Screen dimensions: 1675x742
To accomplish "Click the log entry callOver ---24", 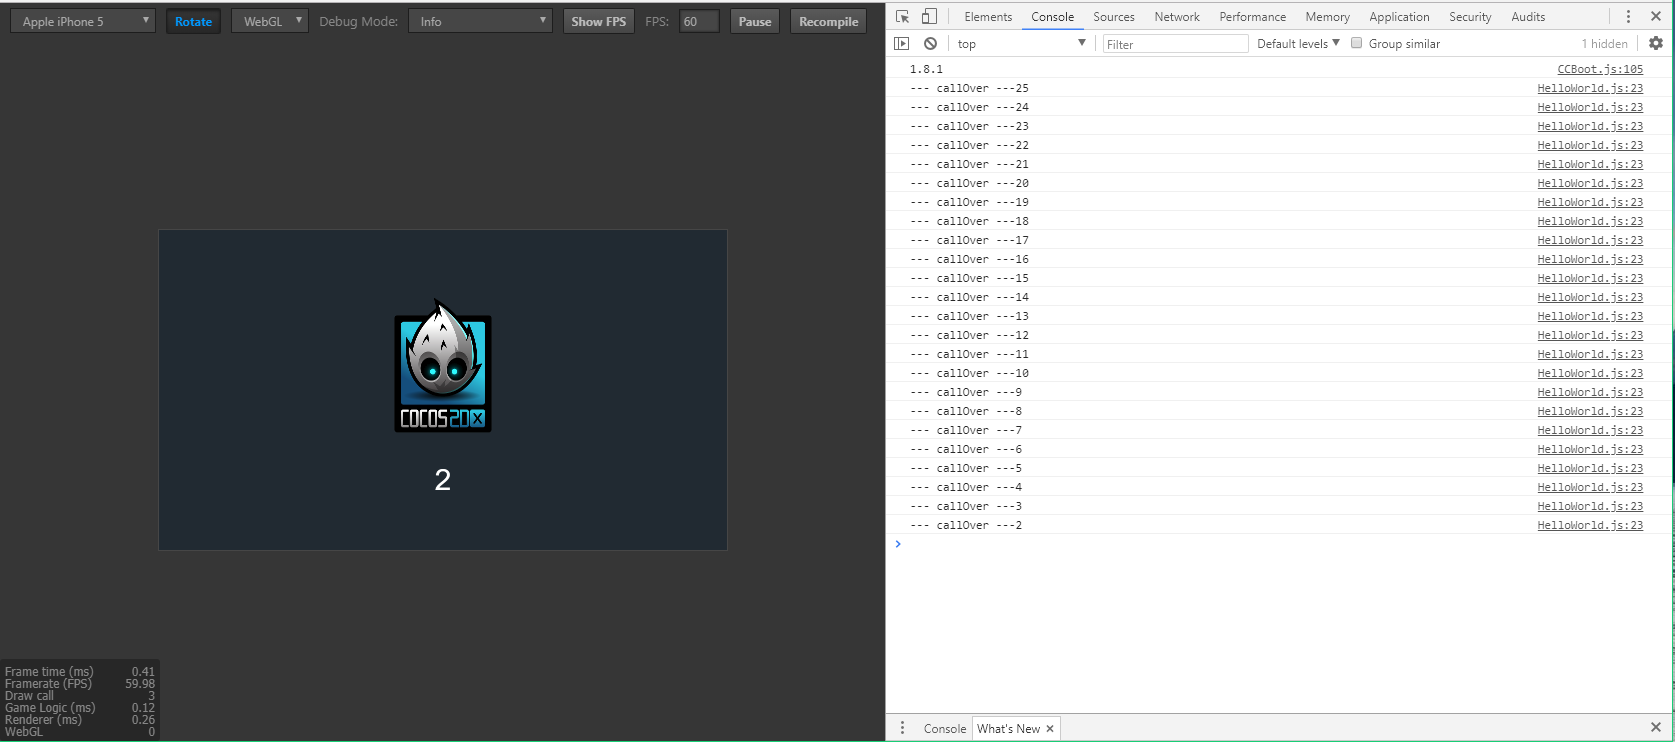I will 969,107.
